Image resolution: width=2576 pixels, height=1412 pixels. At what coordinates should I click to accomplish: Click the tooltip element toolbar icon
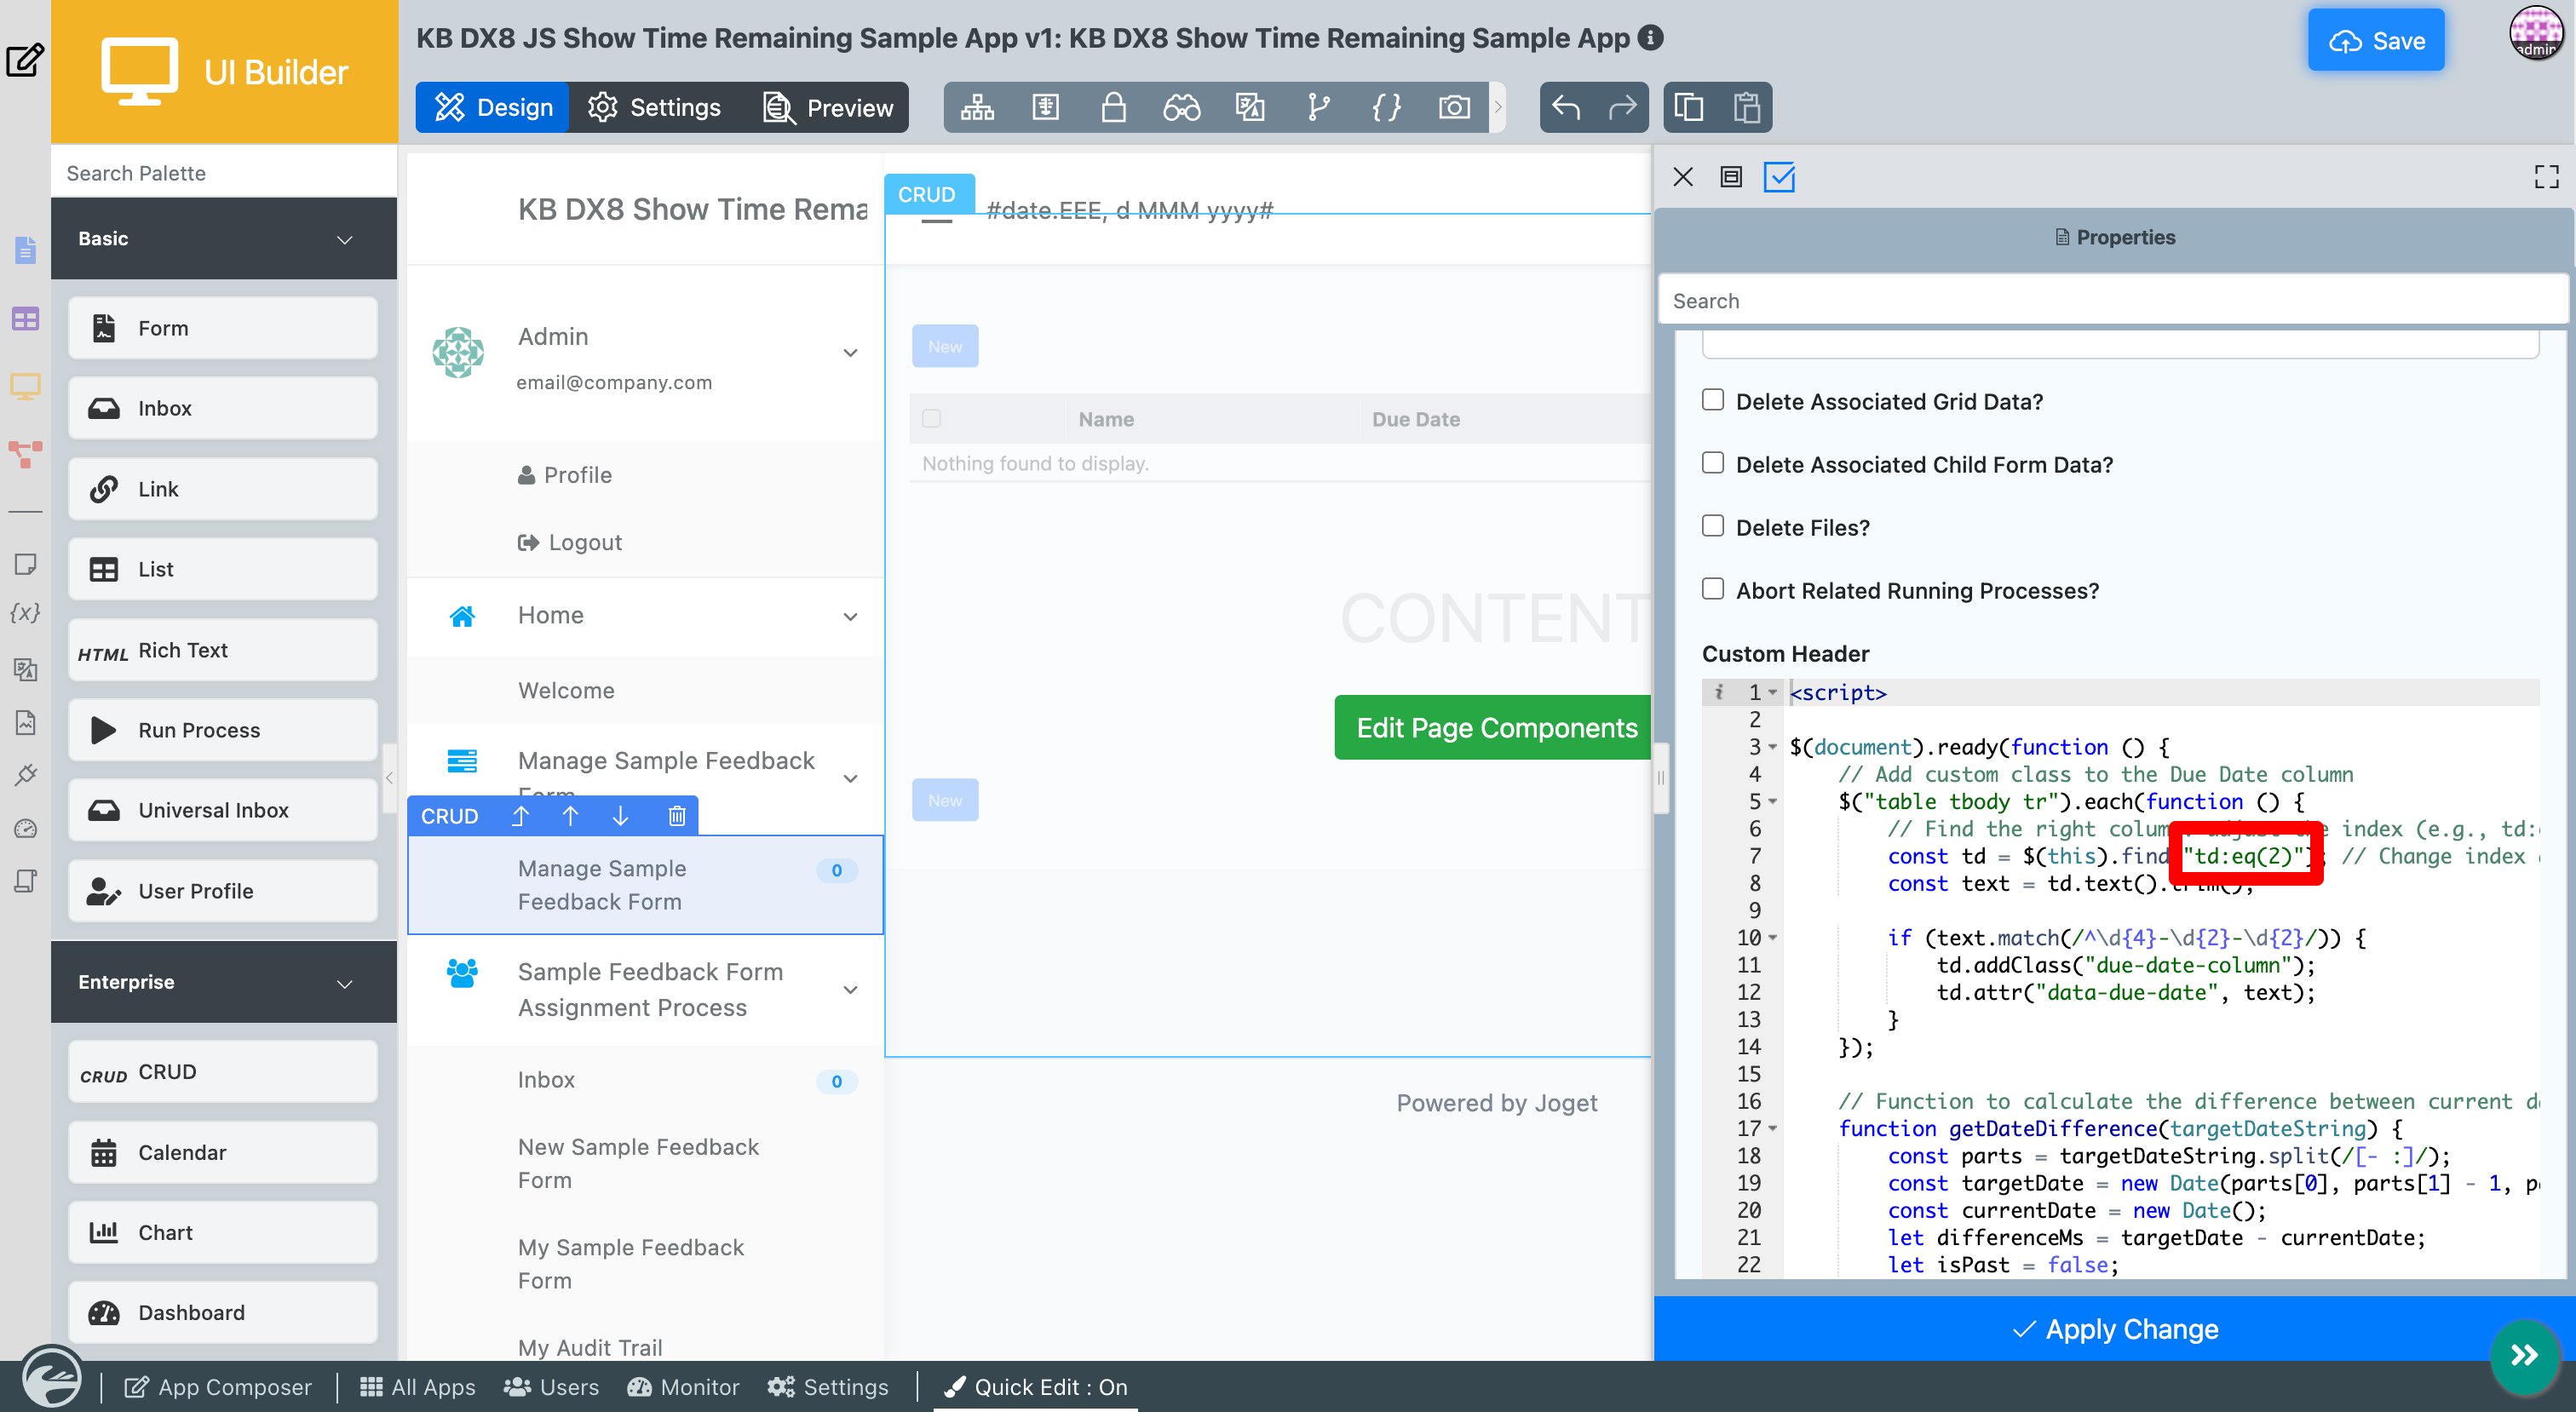click(1045, 107)
